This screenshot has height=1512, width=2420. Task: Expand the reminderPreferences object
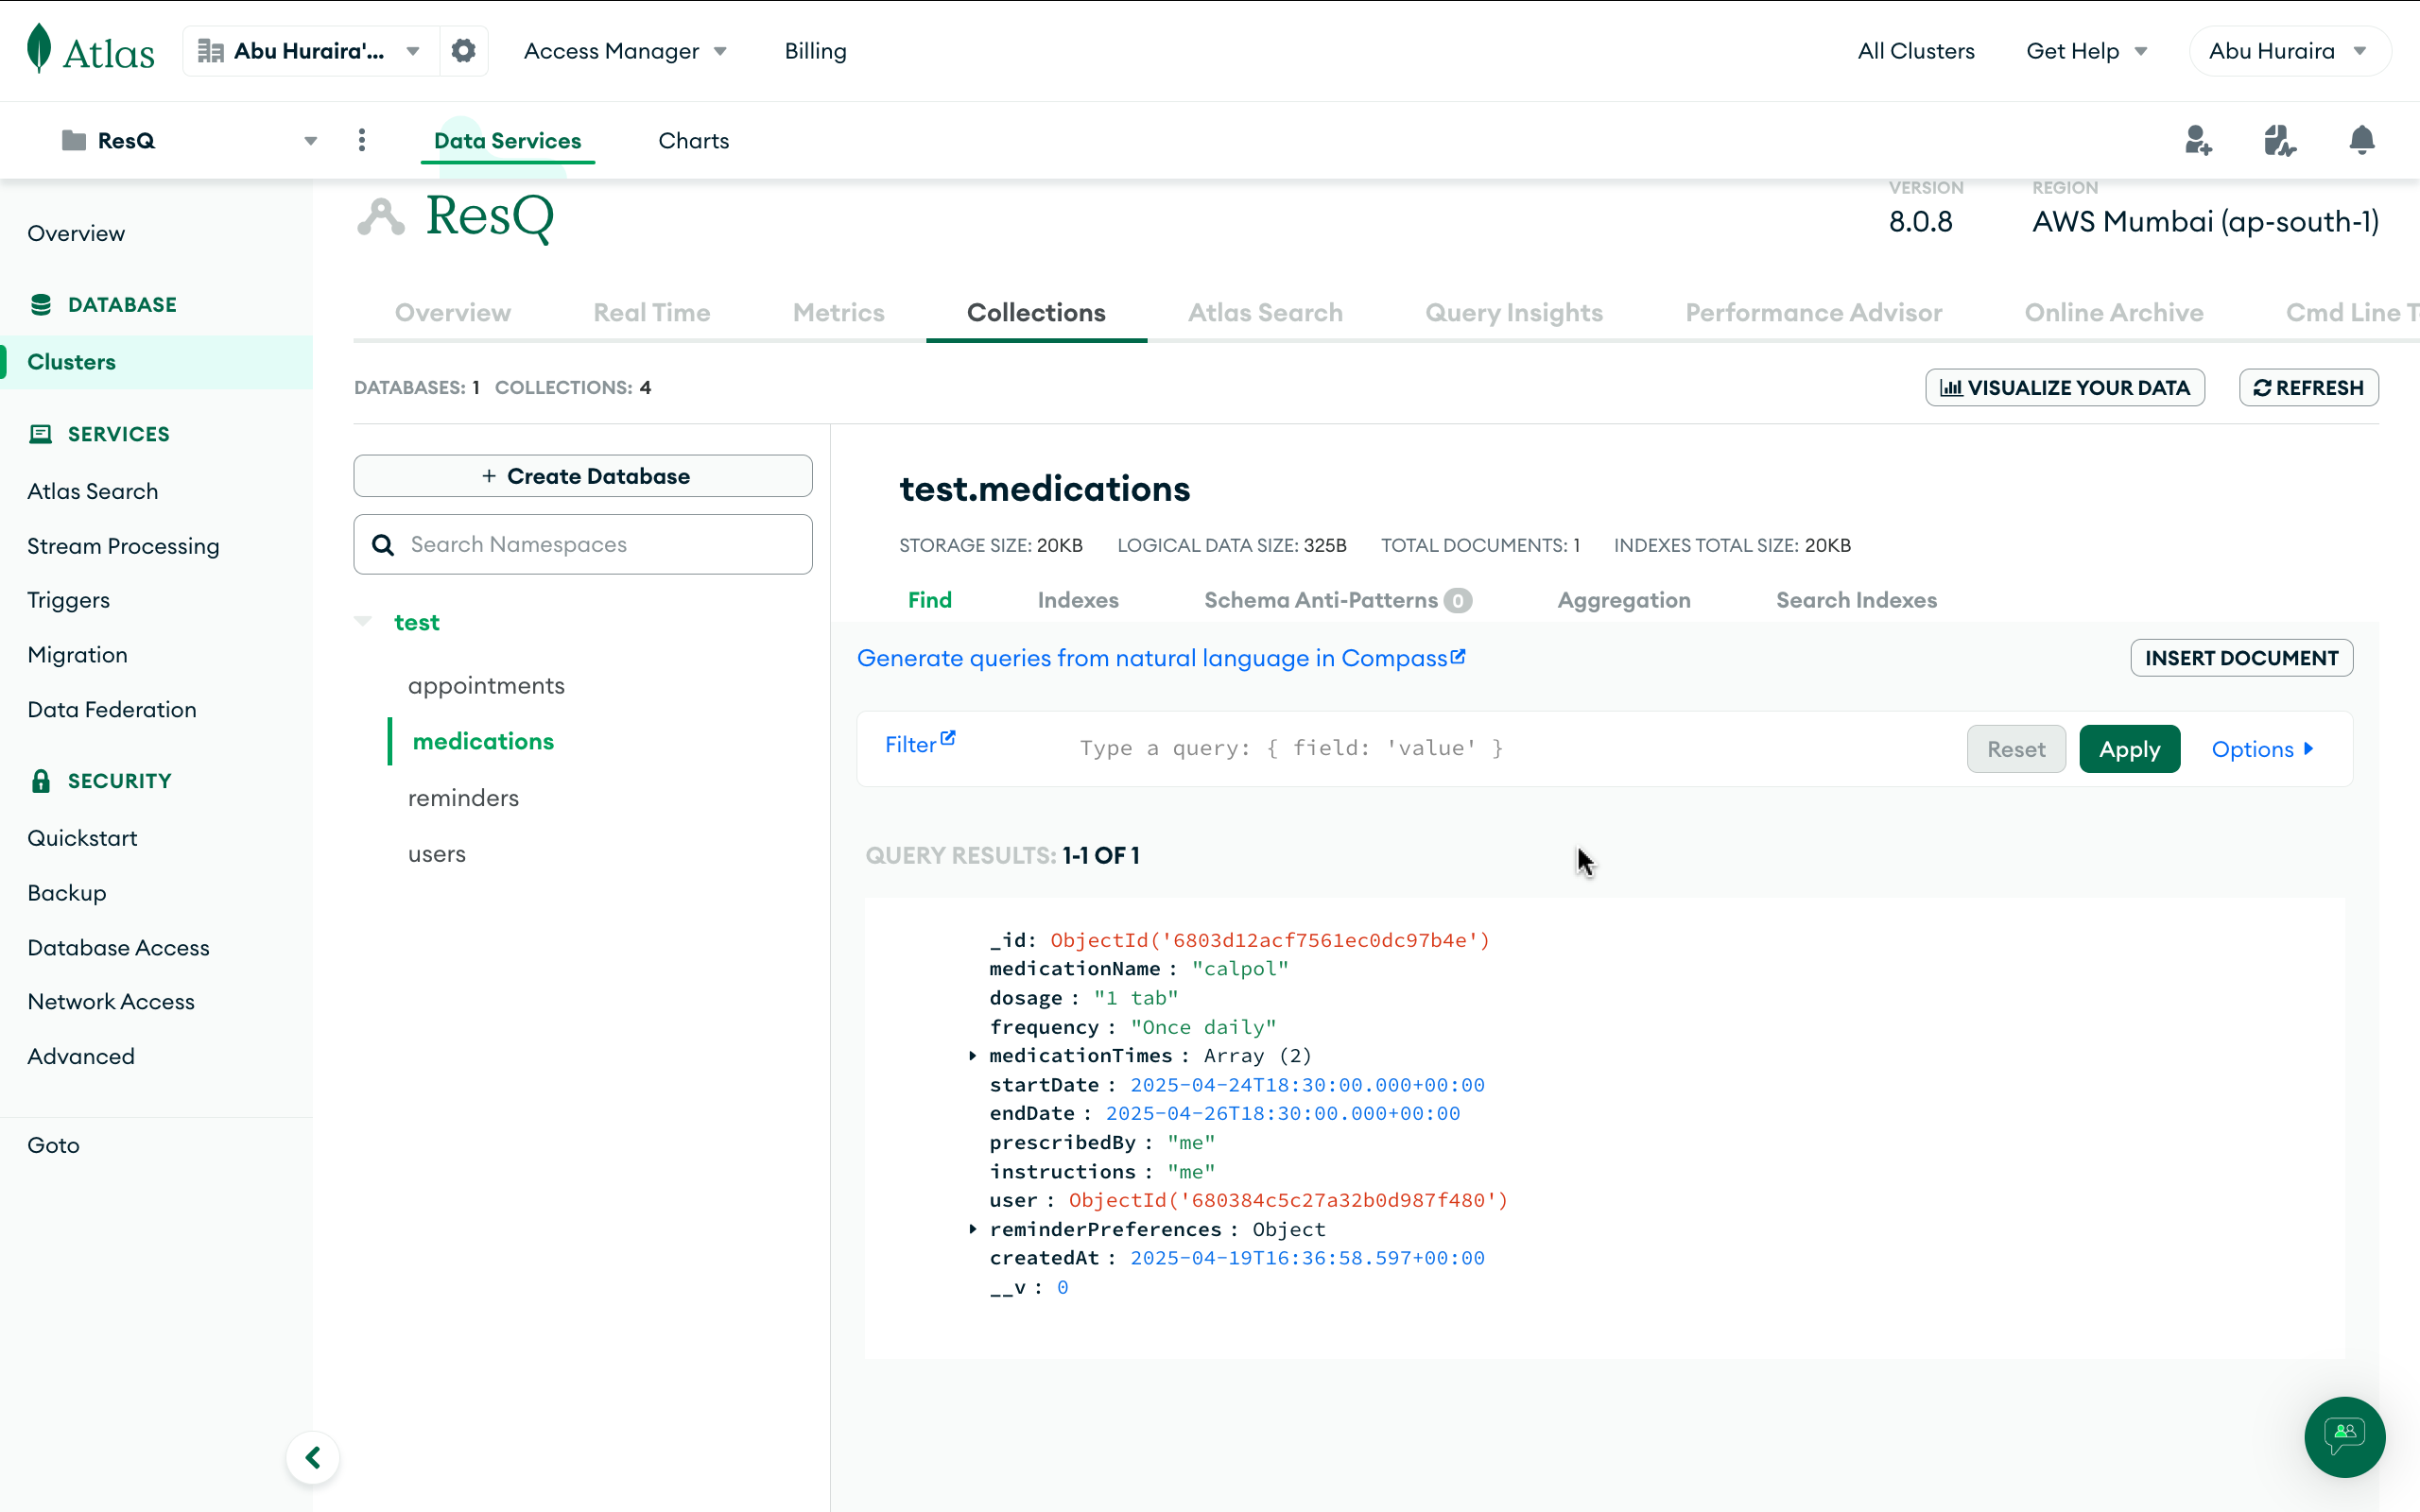(x=973, y=1229)
